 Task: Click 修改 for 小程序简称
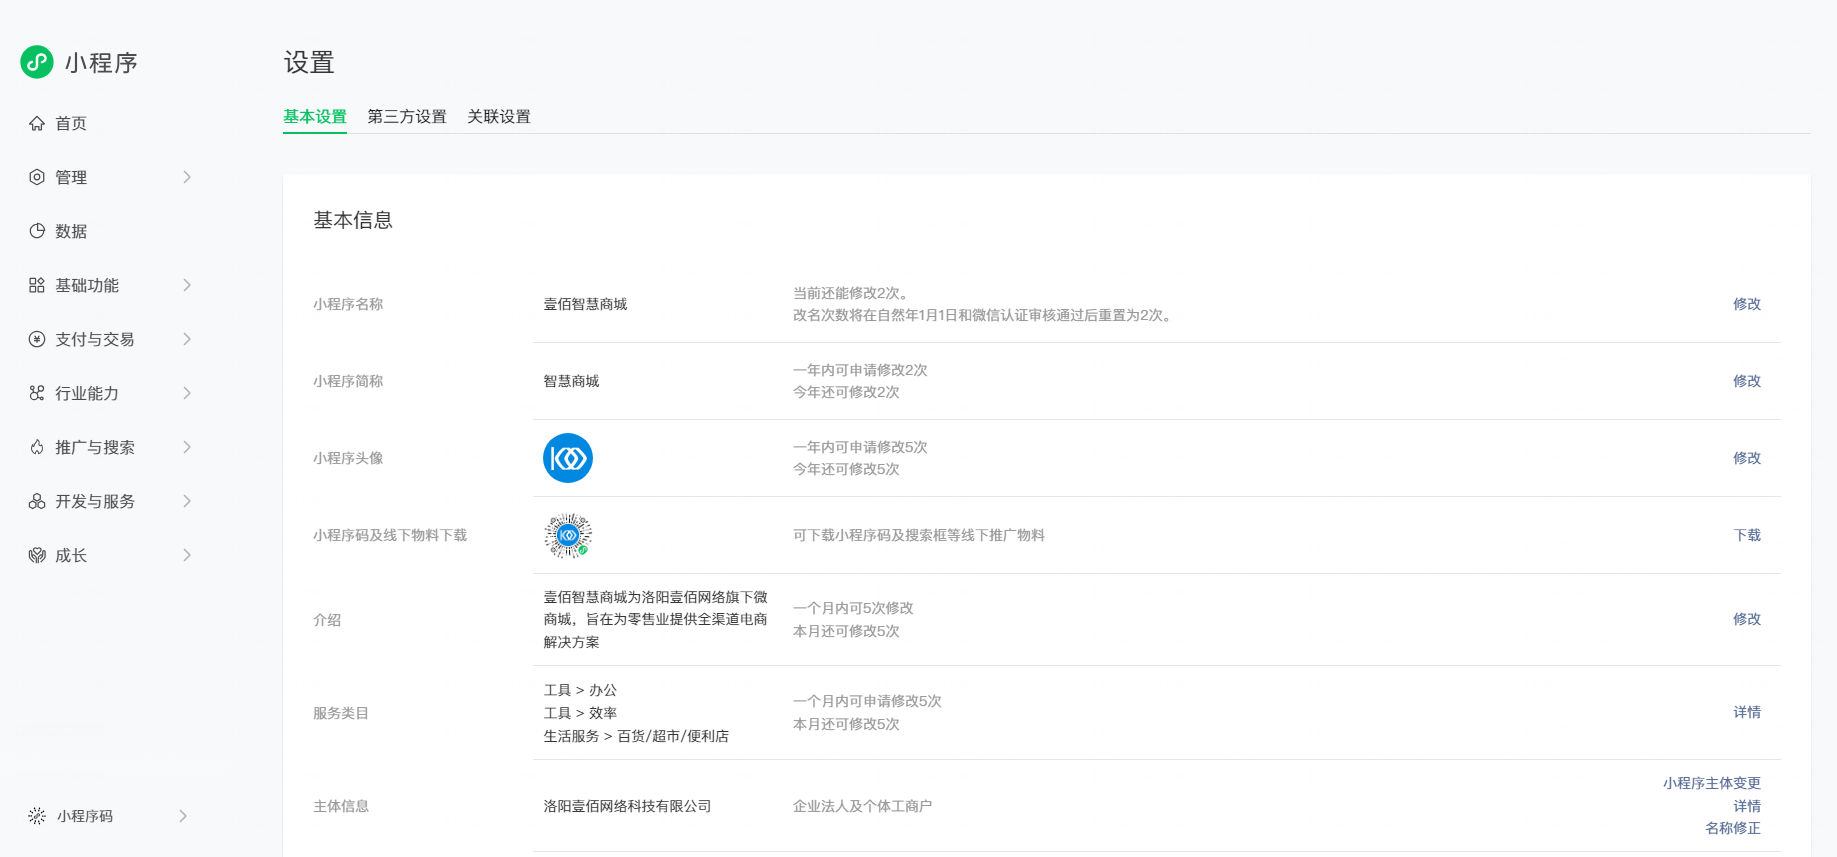(1747, 381)
